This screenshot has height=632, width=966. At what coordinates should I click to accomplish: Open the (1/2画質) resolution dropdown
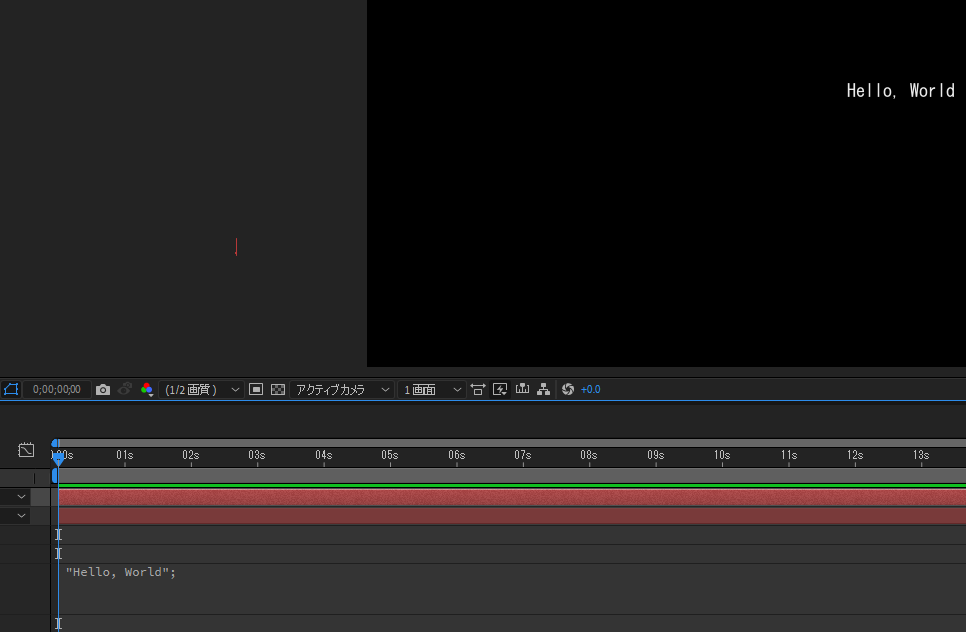point(201,389)
